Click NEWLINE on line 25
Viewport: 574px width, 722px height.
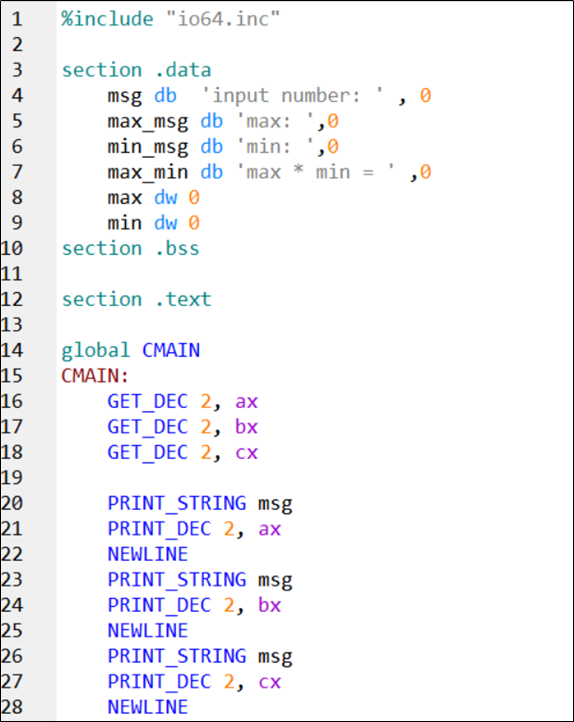[x=148, y=630]
